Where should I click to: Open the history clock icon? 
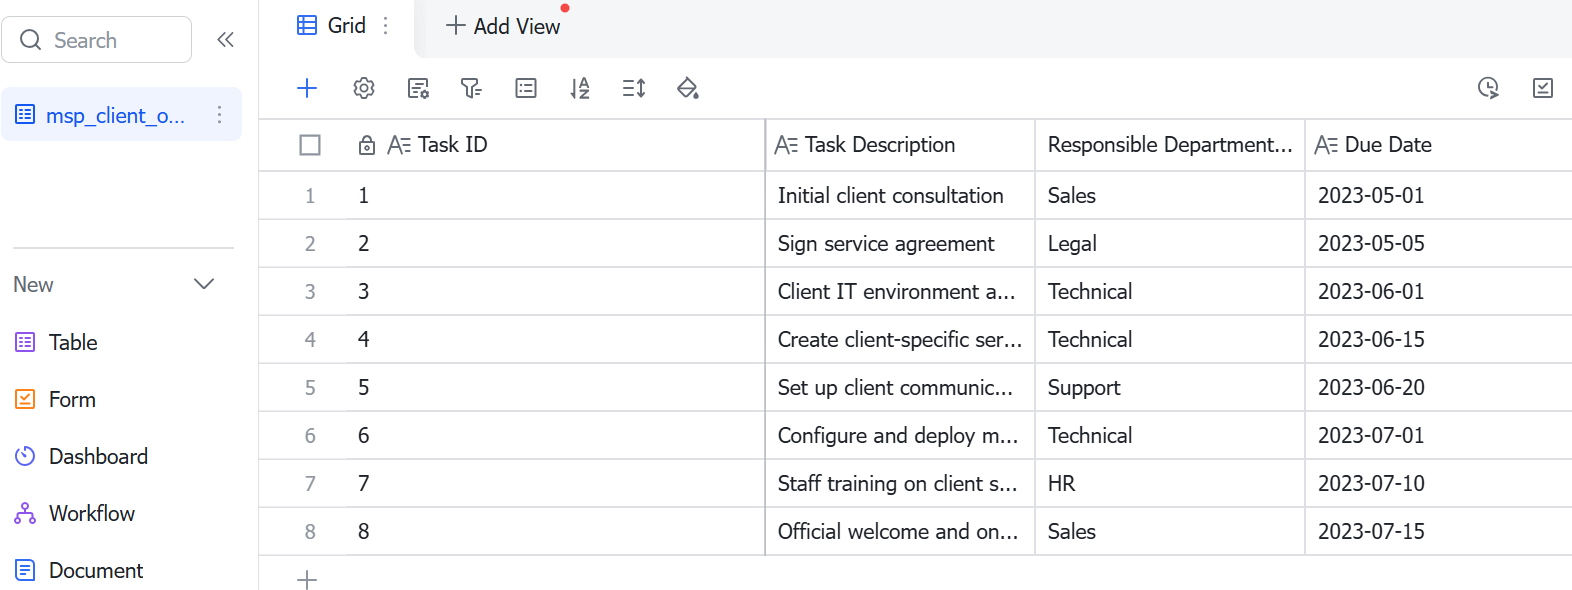click(x=1488, y=88)
